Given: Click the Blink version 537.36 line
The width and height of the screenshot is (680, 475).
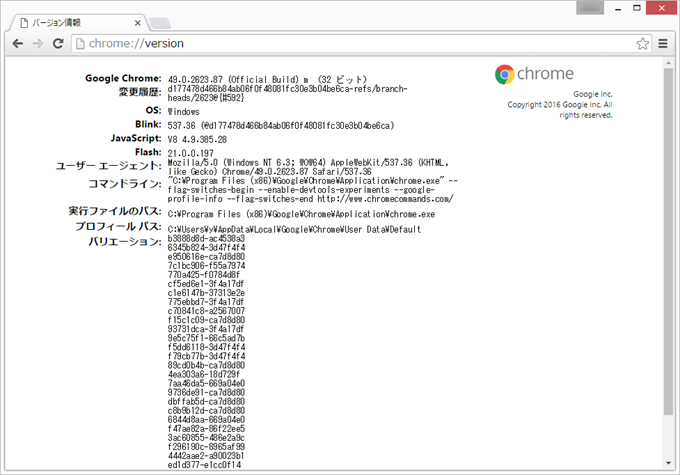Looking at the screenshot, I should [x=281, y=126].
